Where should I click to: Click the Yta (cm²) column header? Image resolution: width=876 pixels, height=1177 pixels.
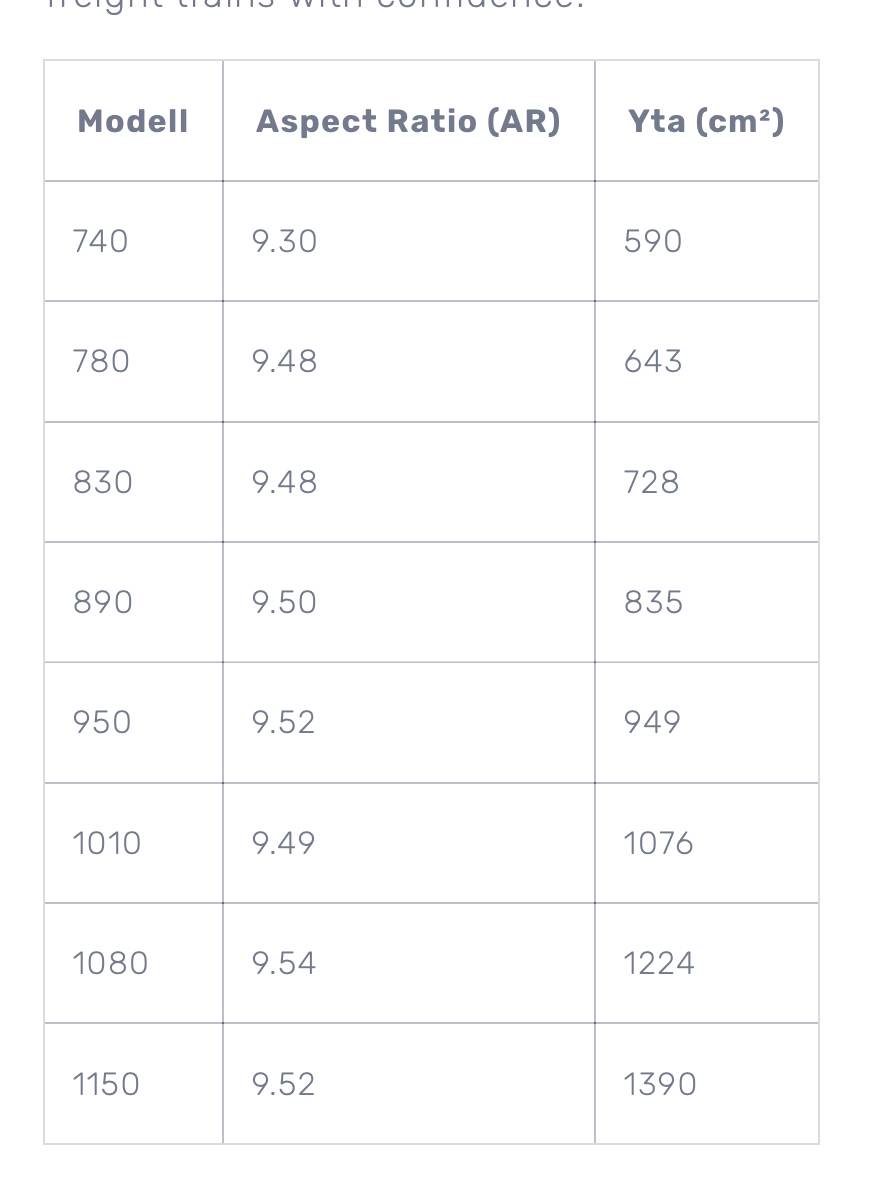pos(706,121)
